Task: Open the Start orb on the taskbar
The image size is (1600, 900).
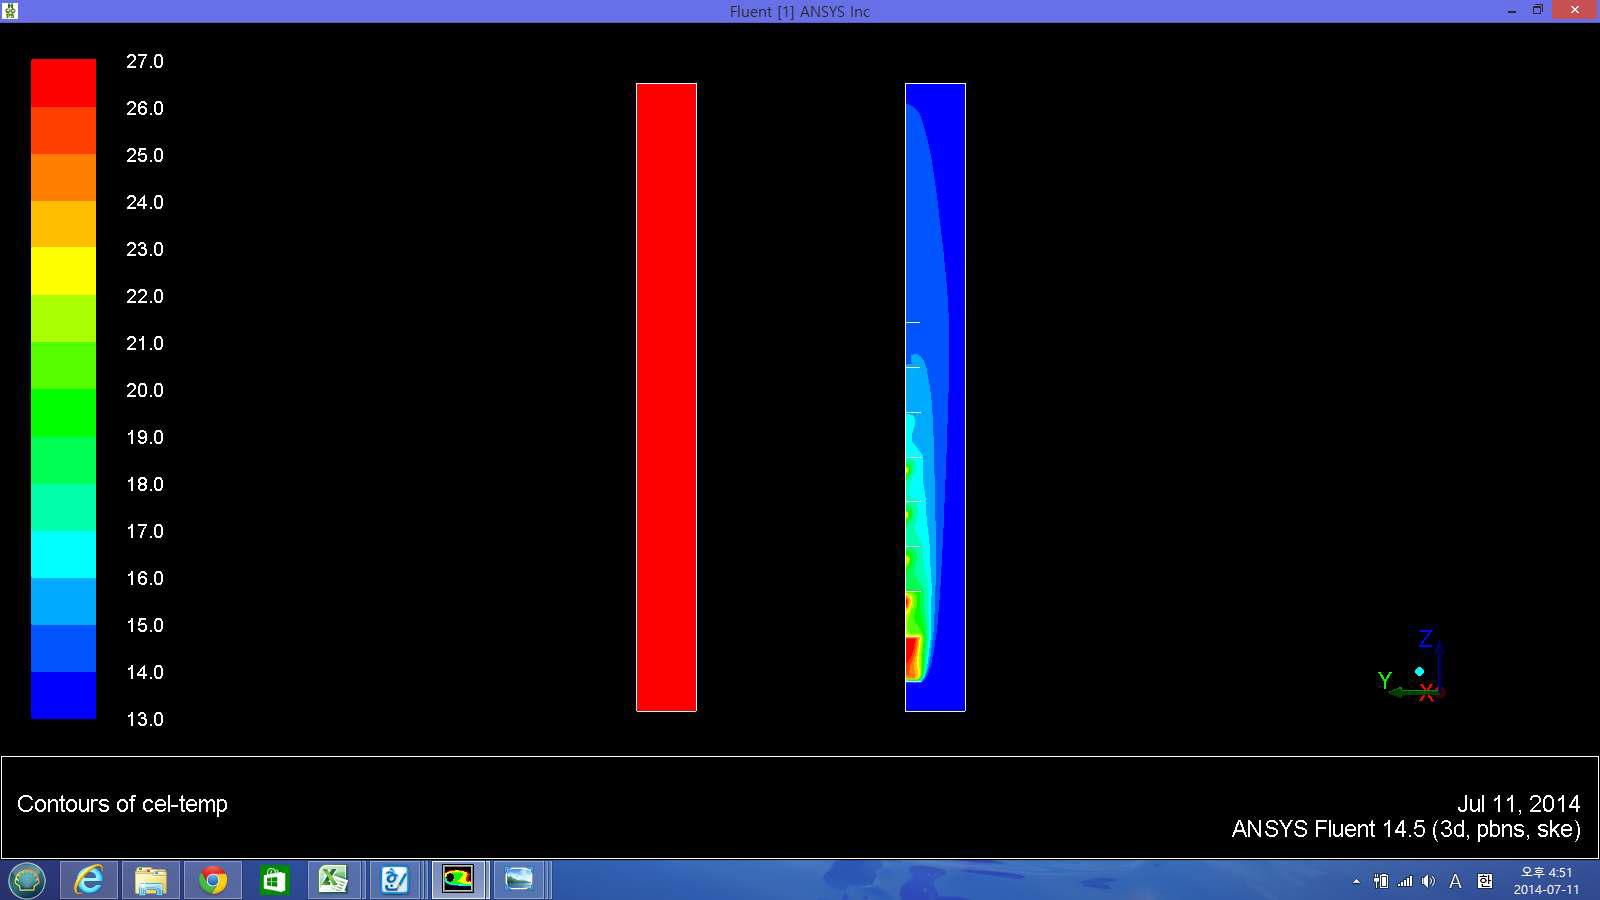Action: click(x=27, y=880)
